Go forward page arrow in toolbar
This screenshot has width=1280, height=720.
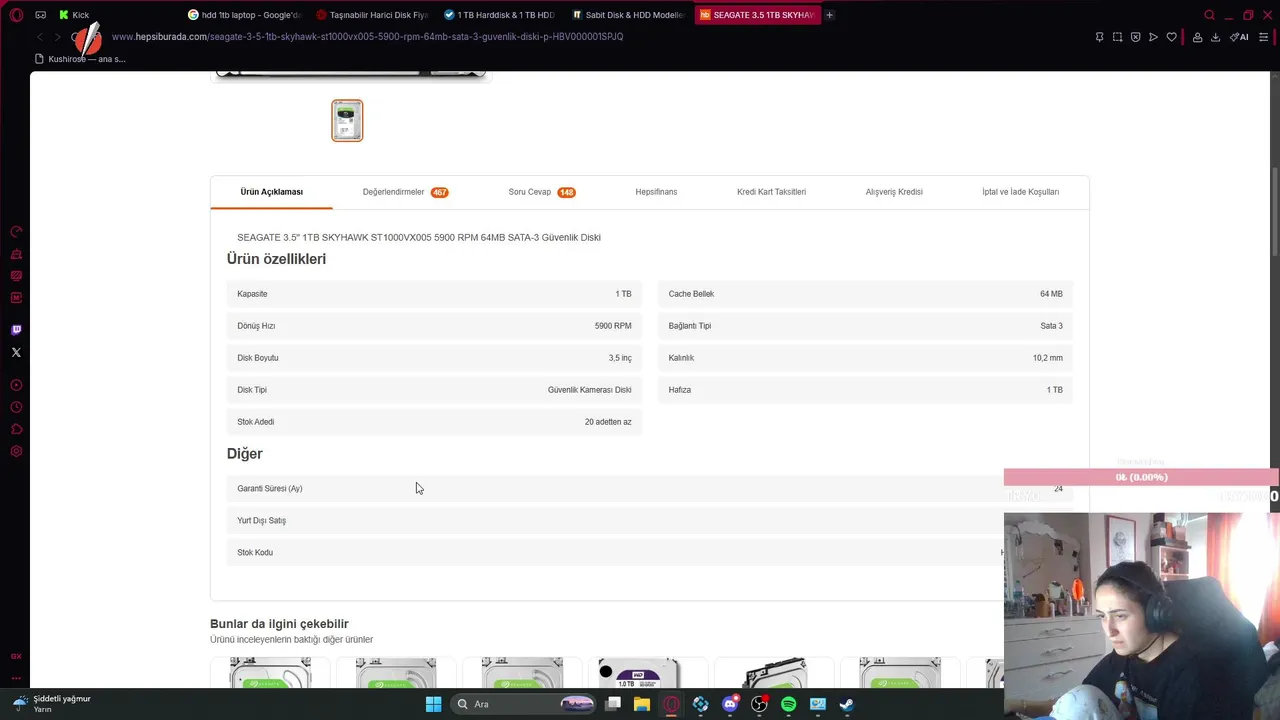pyautogui.click(x=57, y=37)
